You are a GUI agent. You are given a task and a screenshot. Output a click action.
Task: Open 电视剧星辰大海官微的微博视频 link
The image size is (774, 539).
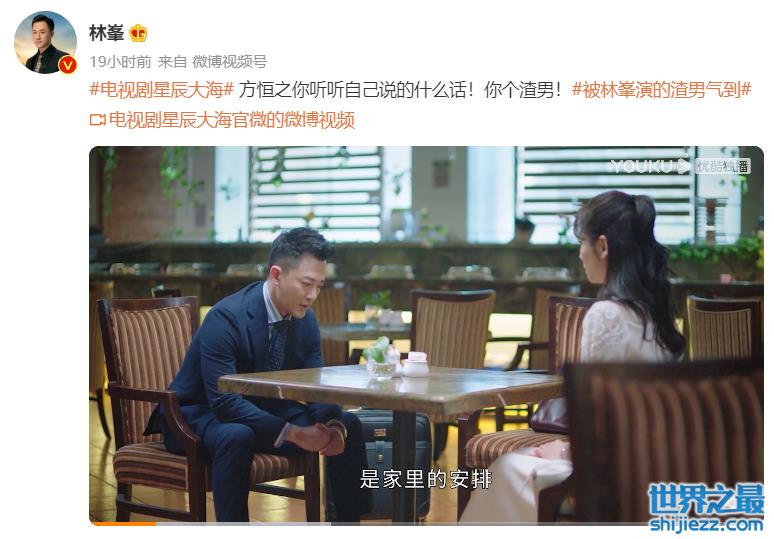pyautogui.click(x=232, y=120)
